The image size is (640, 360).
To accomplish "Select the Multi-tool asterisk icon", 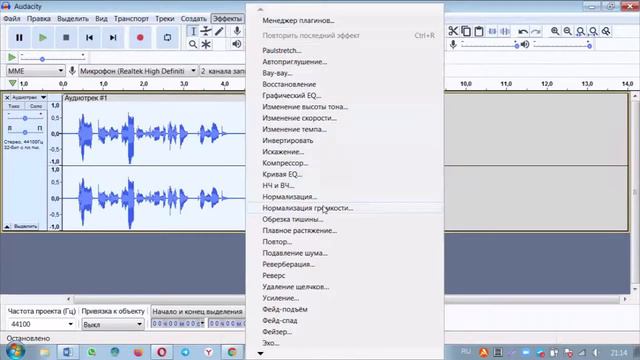I will coord(206,44).
